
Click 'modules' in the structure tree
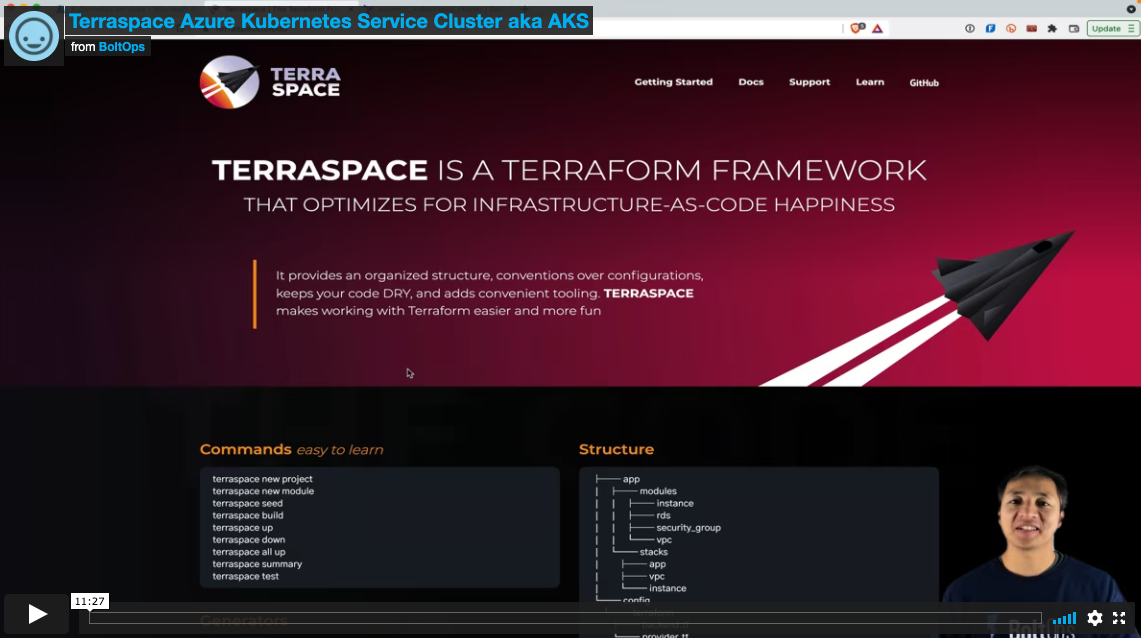pyautogui.click(x=658, y=491)
